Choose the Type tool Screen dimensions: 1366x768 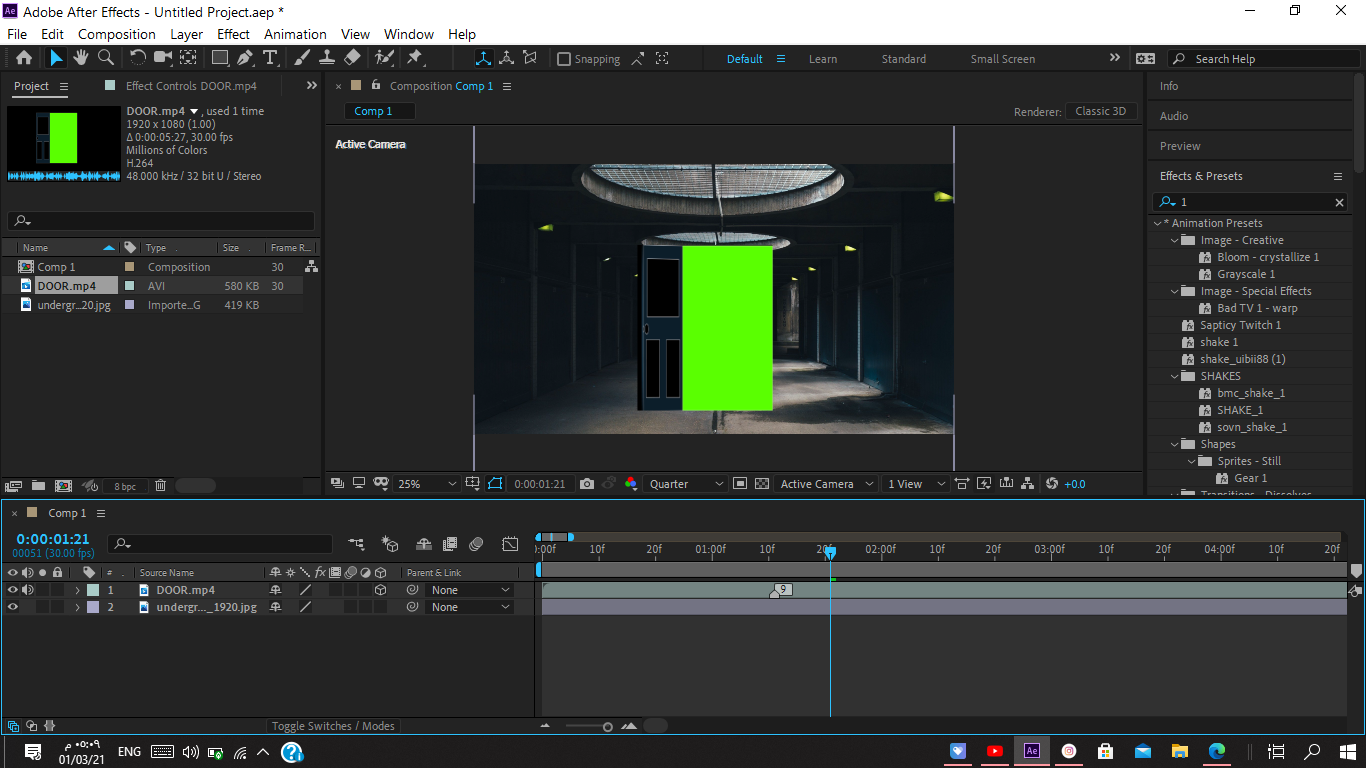(x=270, y=58)
